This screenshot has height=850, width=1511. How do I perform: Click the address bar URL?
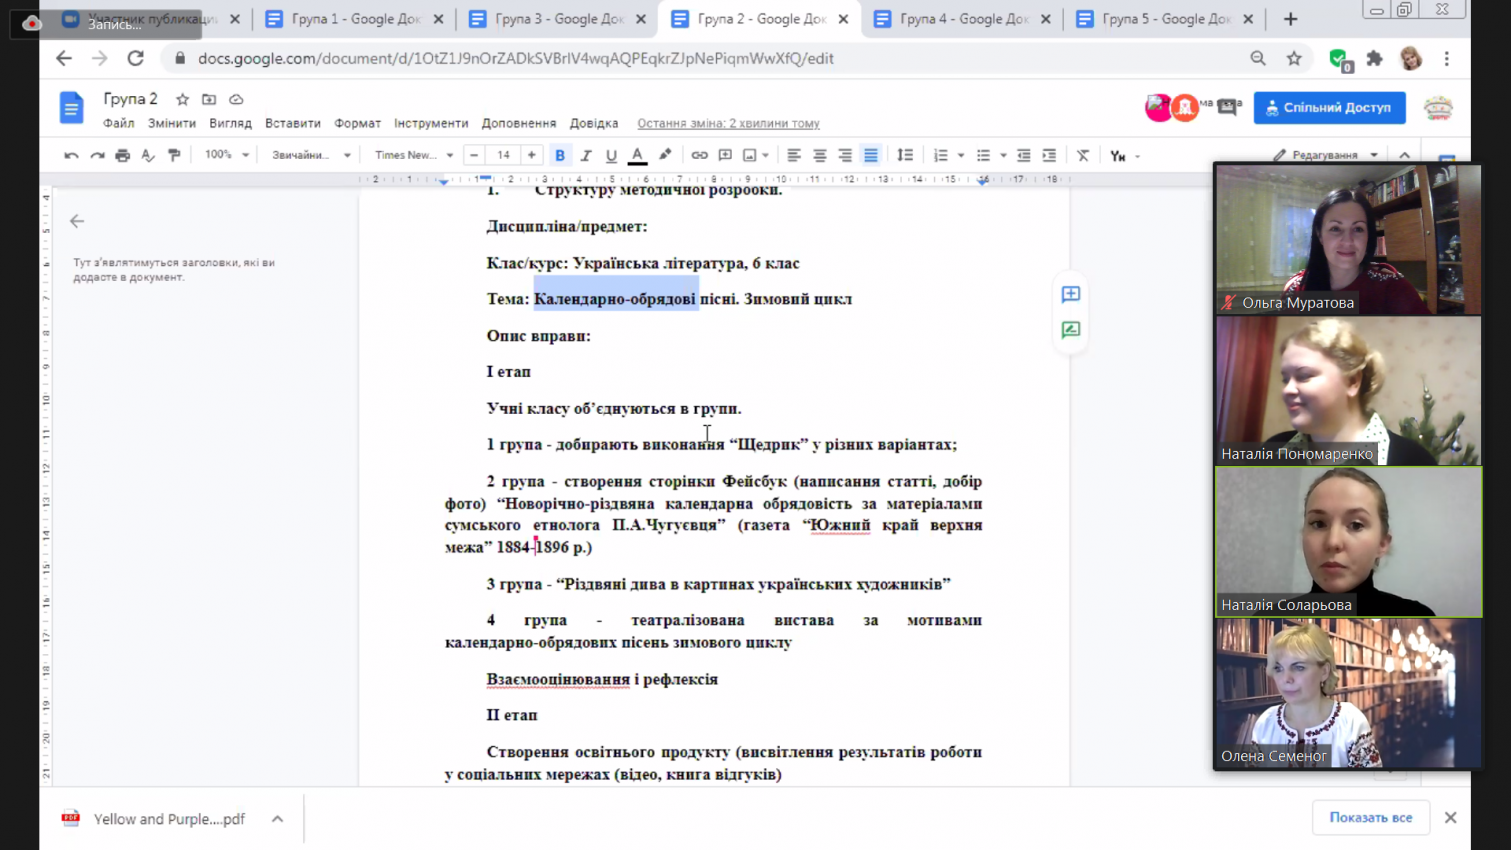(x=515, y=58)
